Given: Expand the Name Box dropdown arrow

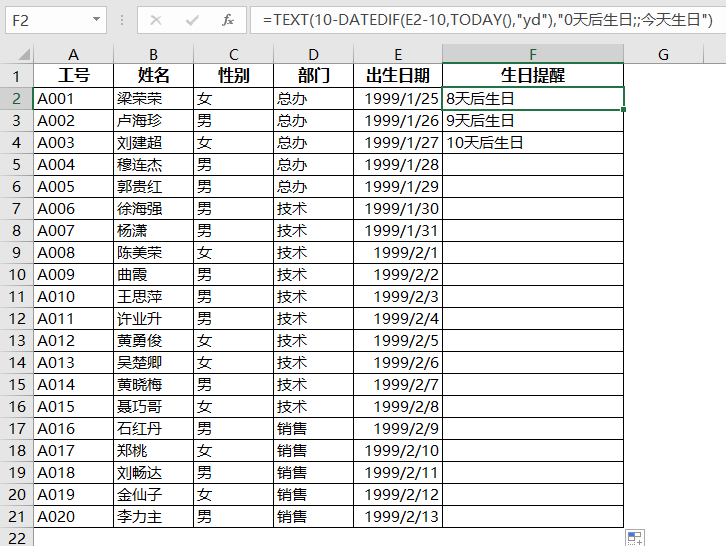Looking at the screenshot, I should pyautogui.click(x=96, y=20).
